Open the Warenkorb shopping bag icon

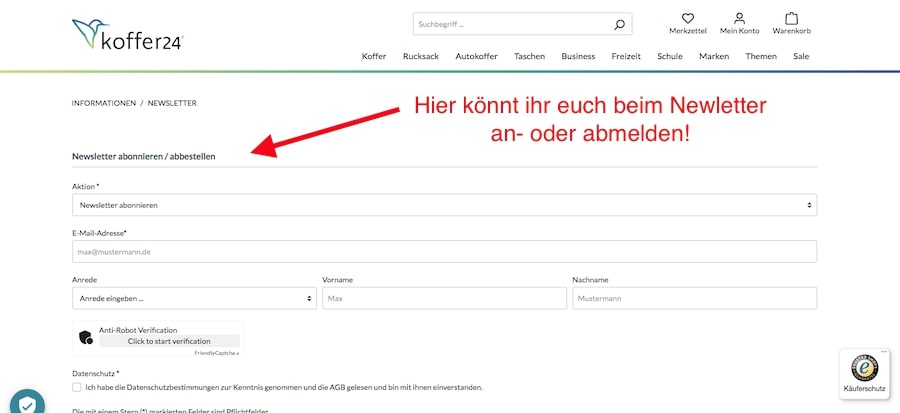point(791,19)
